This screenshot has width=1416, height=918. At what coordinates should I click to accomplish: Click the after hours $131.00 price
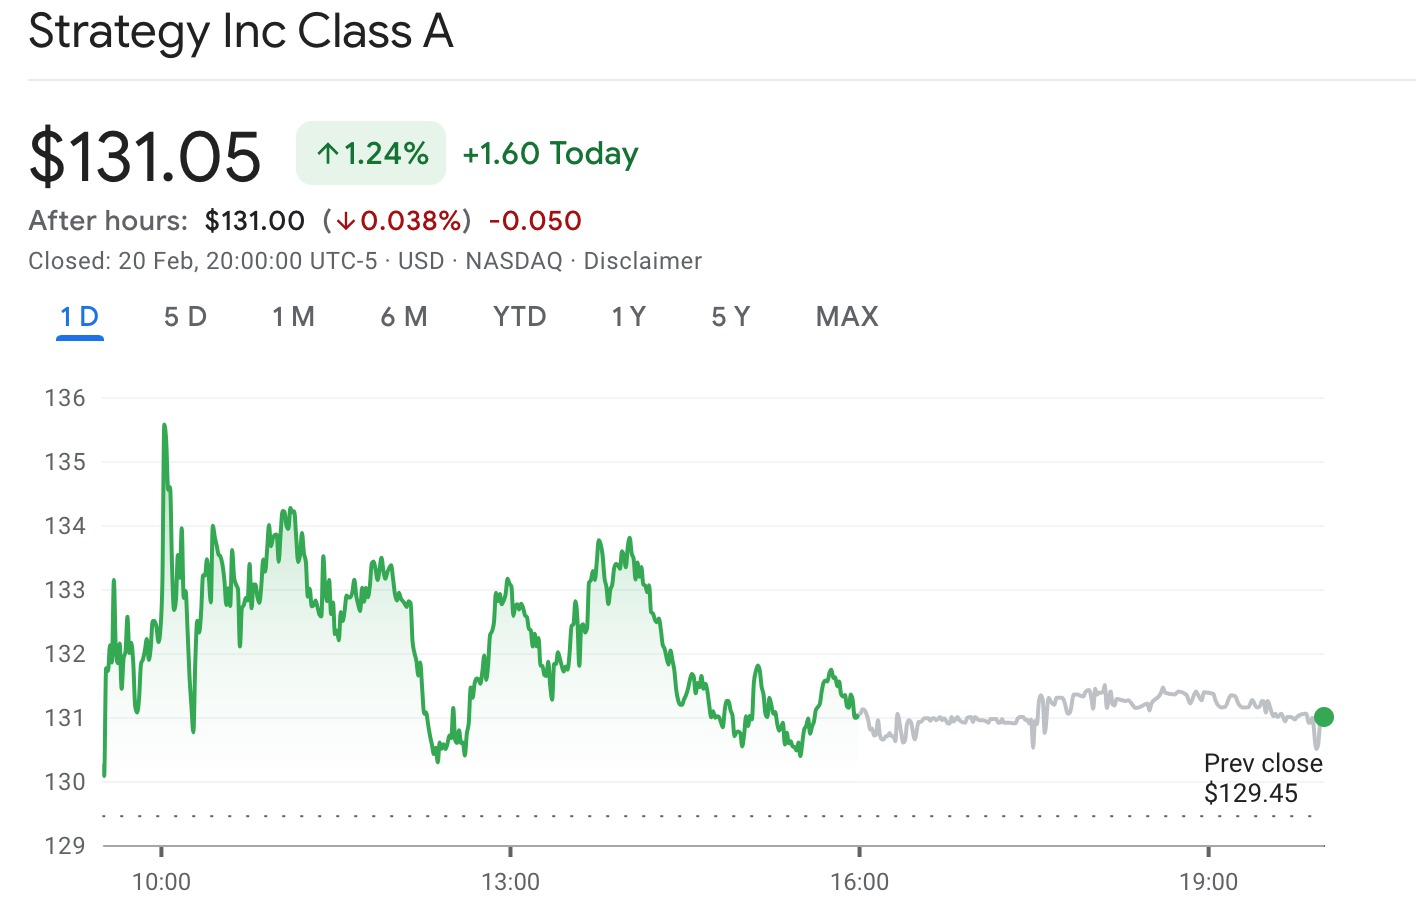(255, 221)
